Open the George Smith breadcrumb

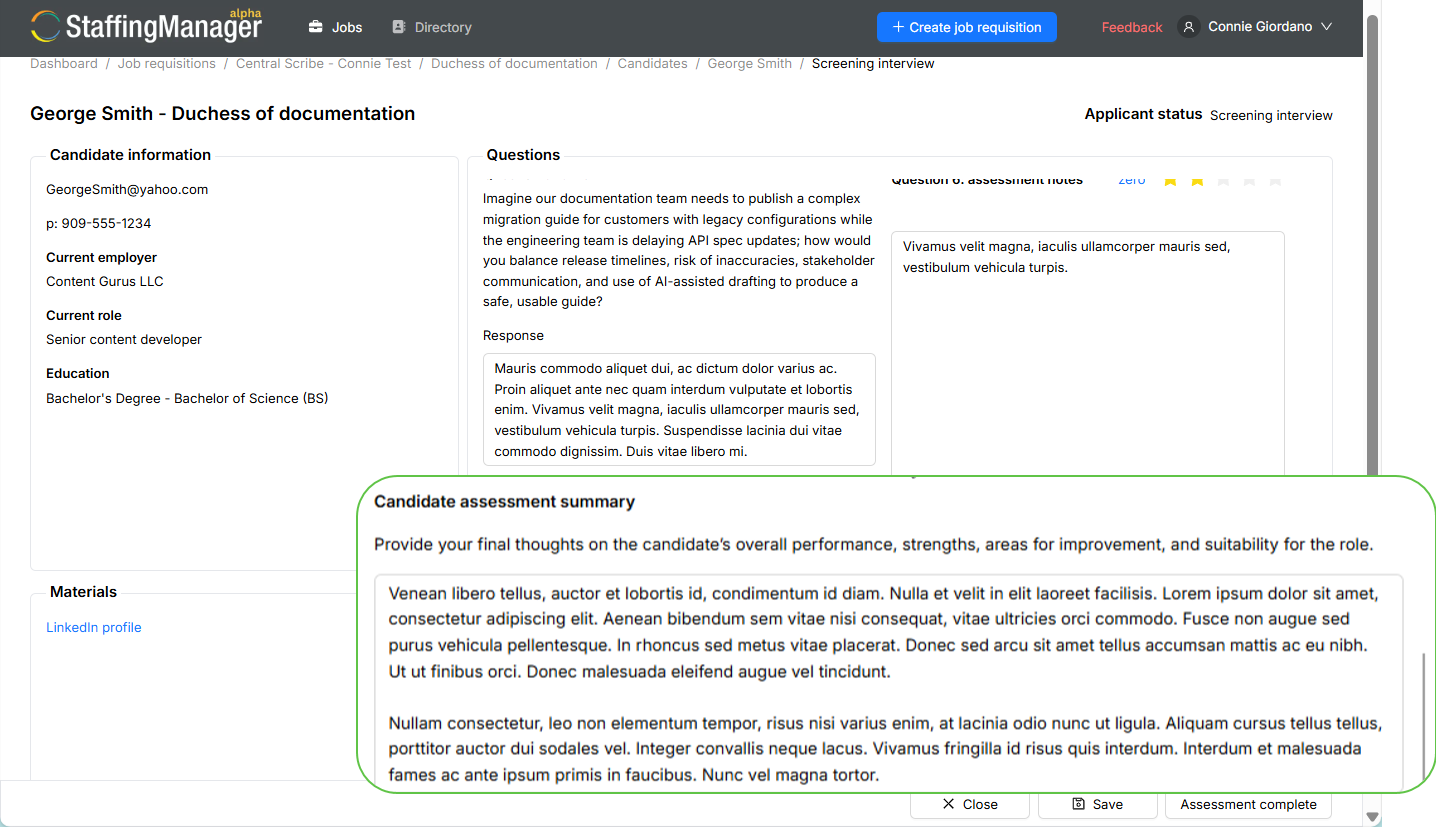(x=750, y=63)
